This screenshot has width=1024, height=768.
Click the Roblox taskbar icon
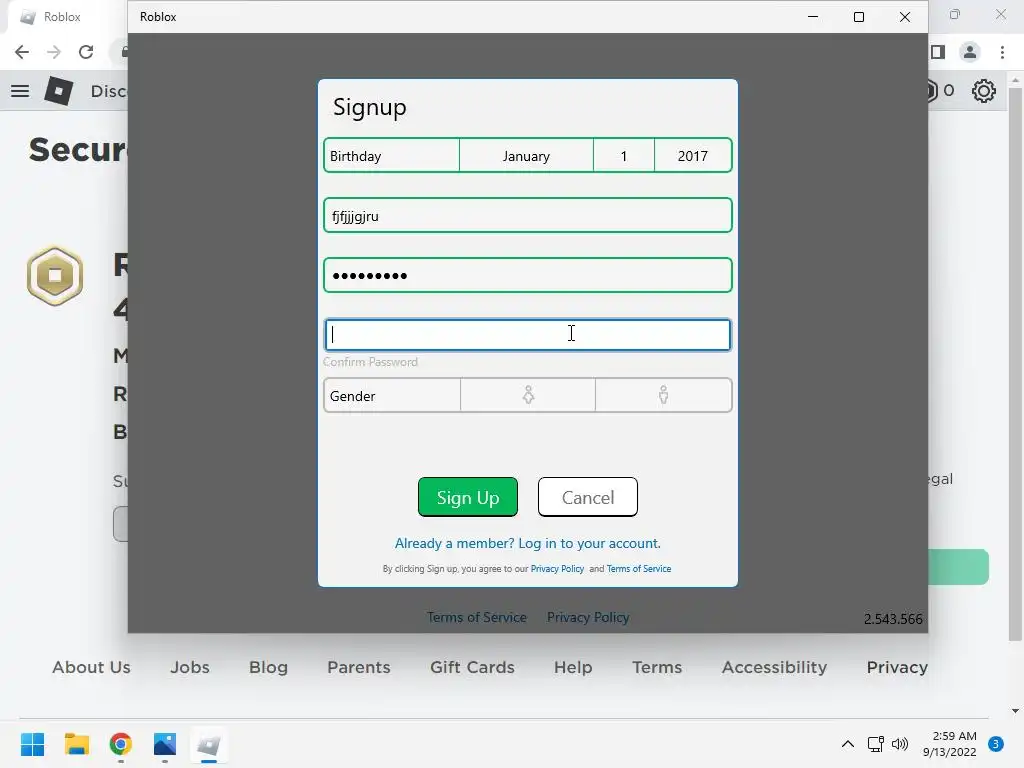tap(209, 744)
